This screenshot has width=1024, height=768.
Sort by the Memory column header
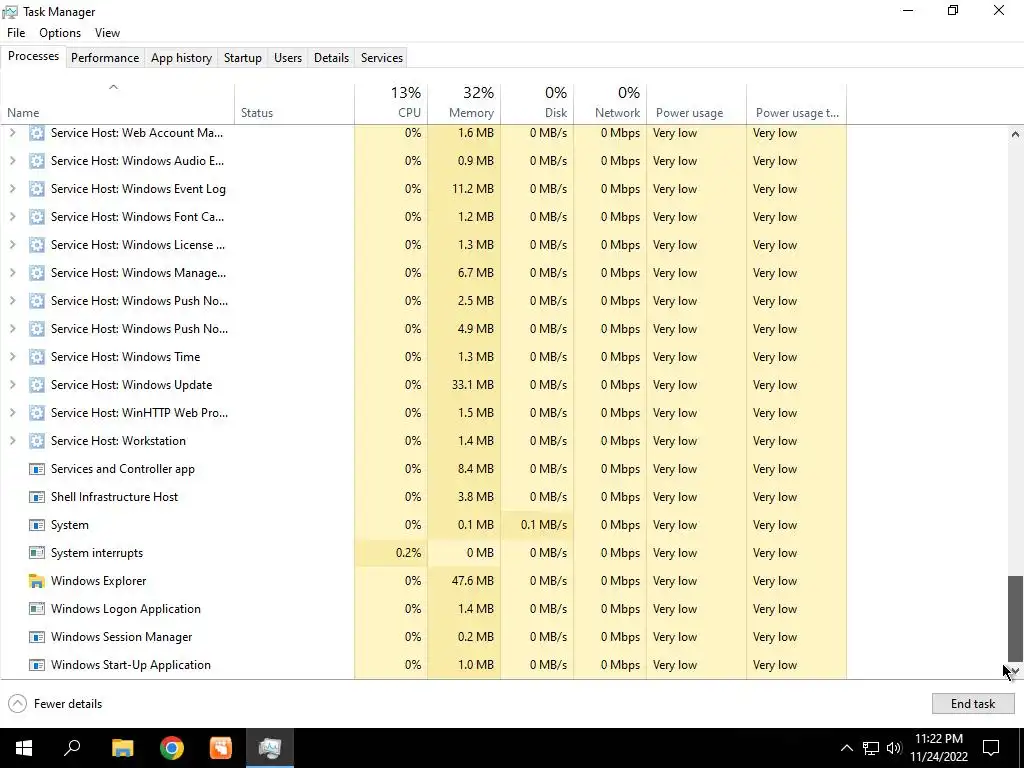464,103
